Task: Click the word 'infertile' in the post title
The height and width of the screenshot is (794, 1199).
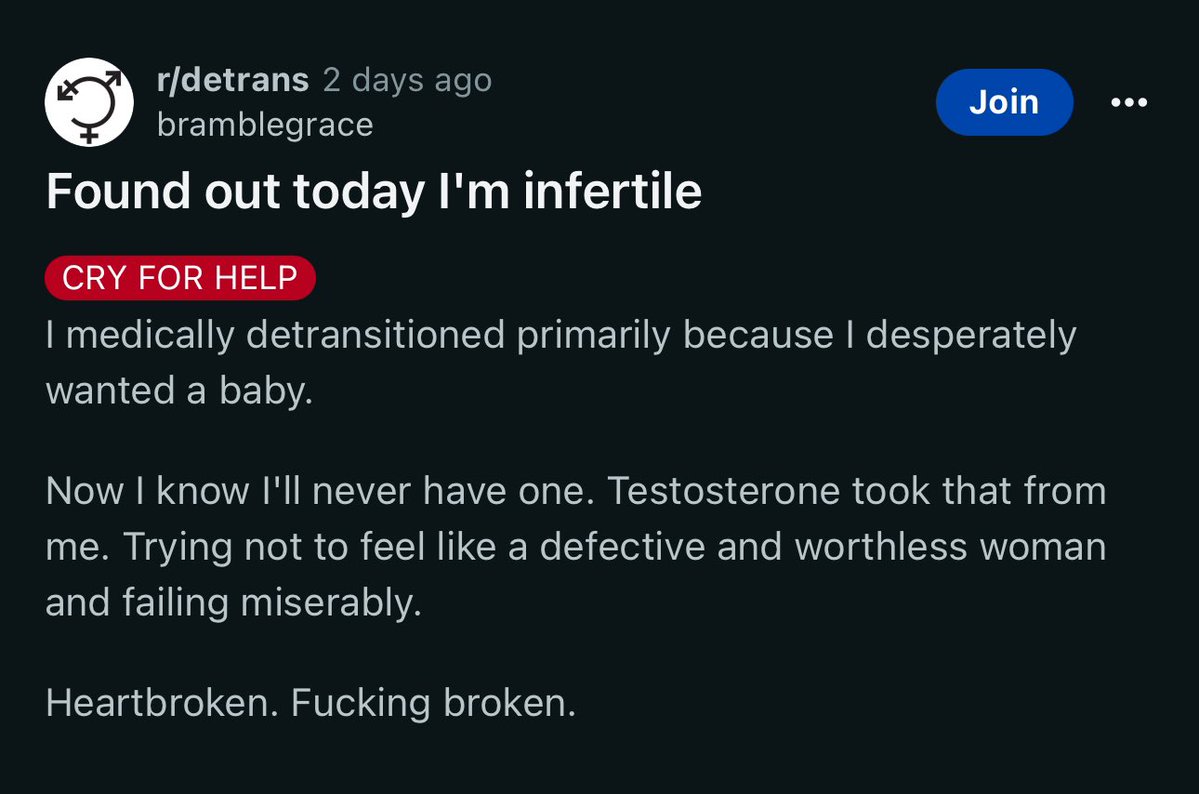Action: pyautogui.click(x=612, y=191)
